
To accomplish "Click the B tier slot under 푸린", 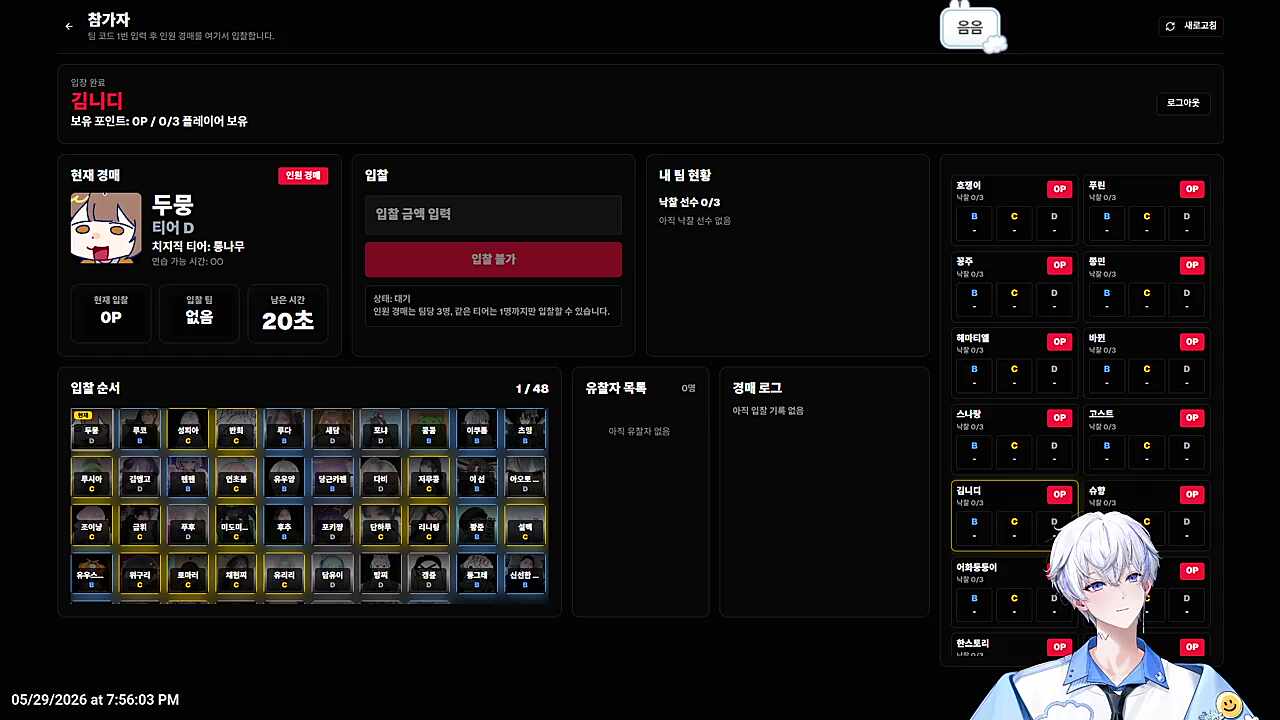I will pos(1106,223).
